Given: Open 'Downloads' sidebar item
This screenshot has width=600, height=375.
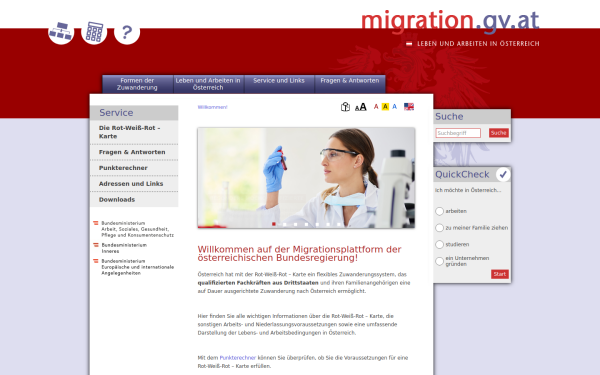Looking at the screenshot, I should [x=134, y=200].
